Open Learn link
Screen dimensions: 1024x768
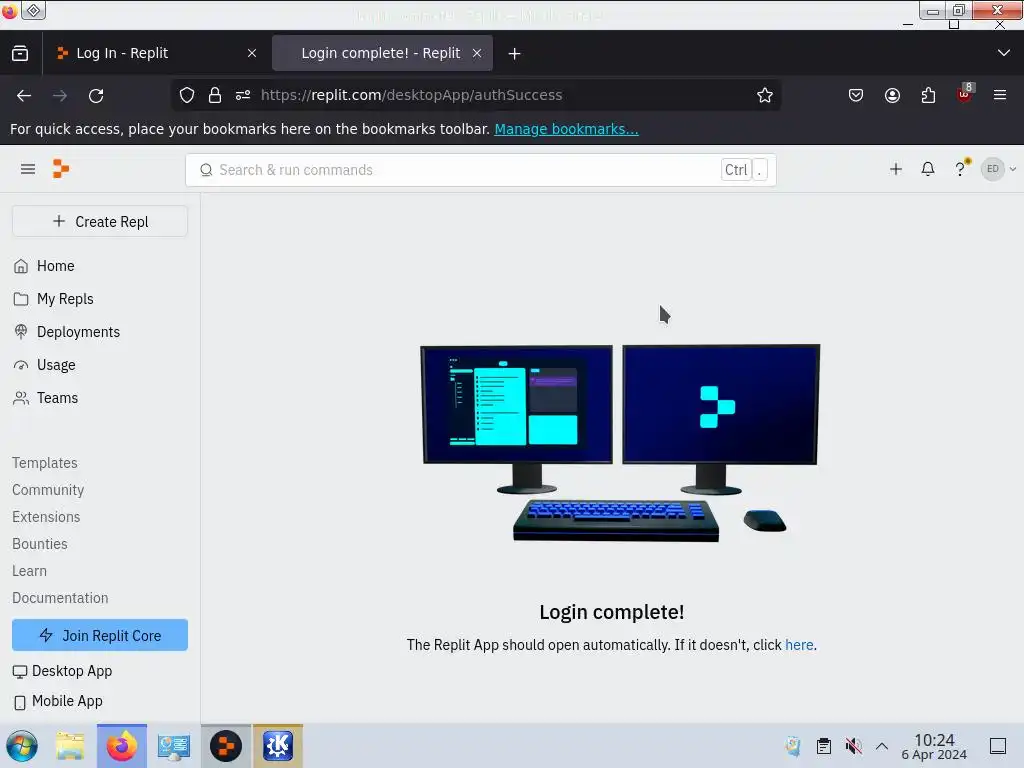tap(29, 571)
